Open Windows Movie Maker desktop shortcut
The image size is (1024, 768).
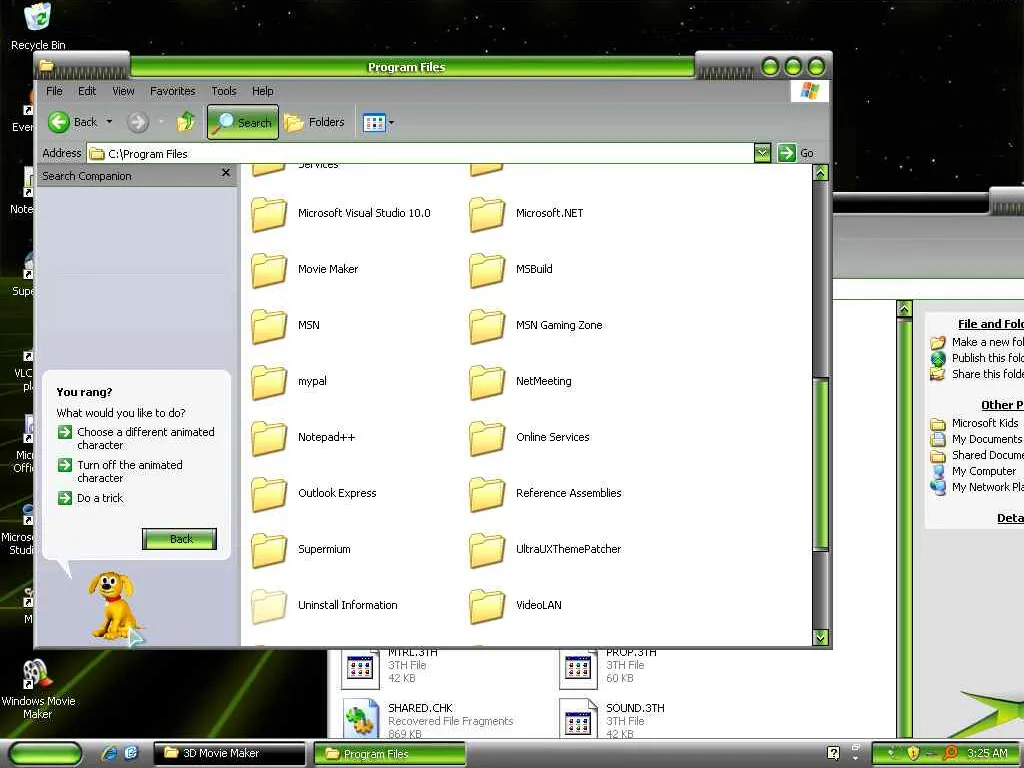38,689
